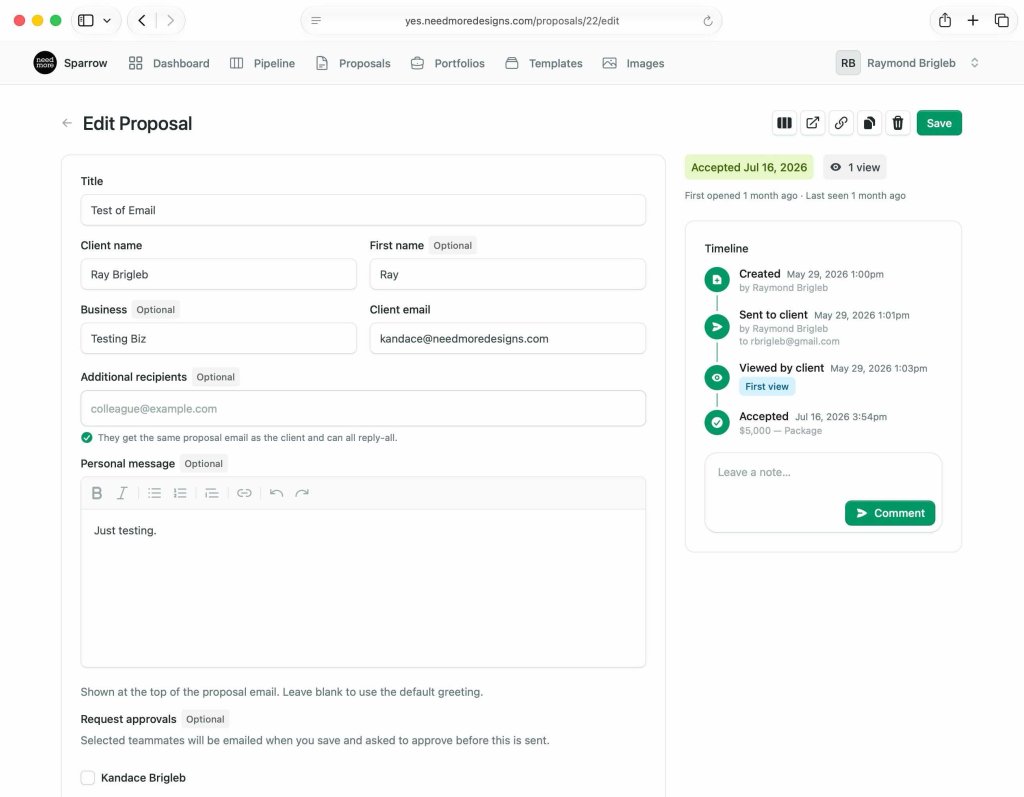Image resolution: width=1024 pixels, height=797 pixels.
Task: Focus the Additional recipients field
Action: click(363, 409)
